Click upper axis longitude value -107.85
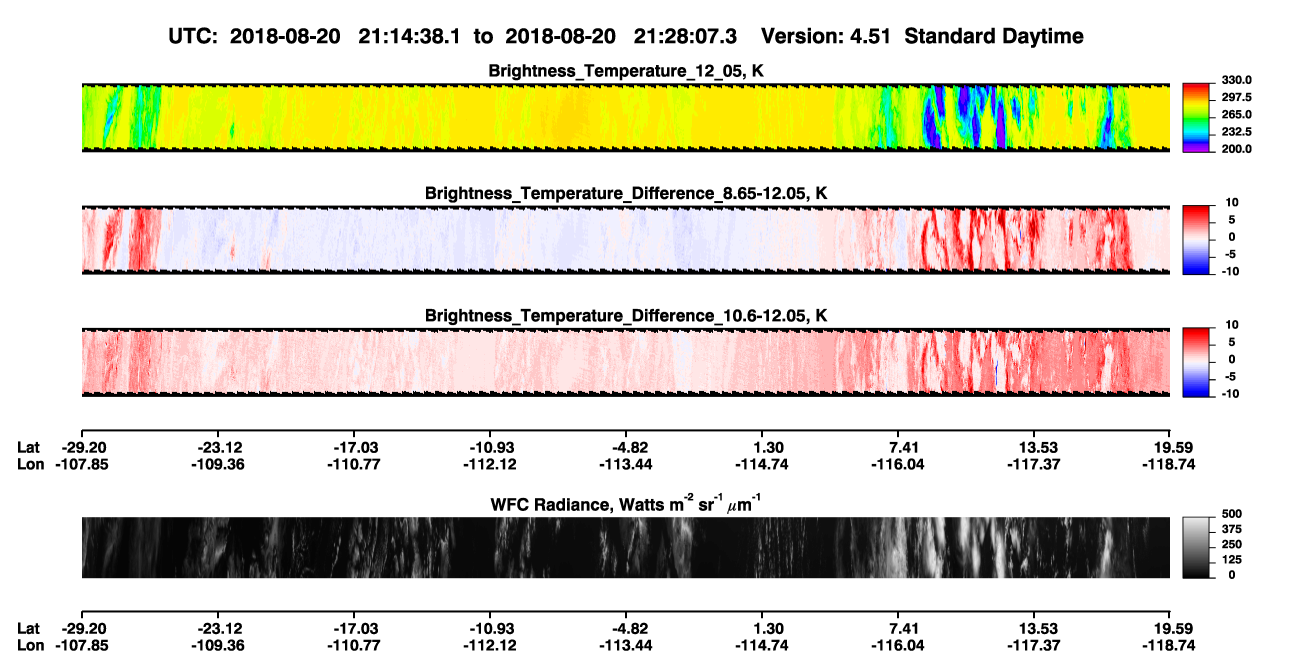The image size is (1300, 667). 83,464
